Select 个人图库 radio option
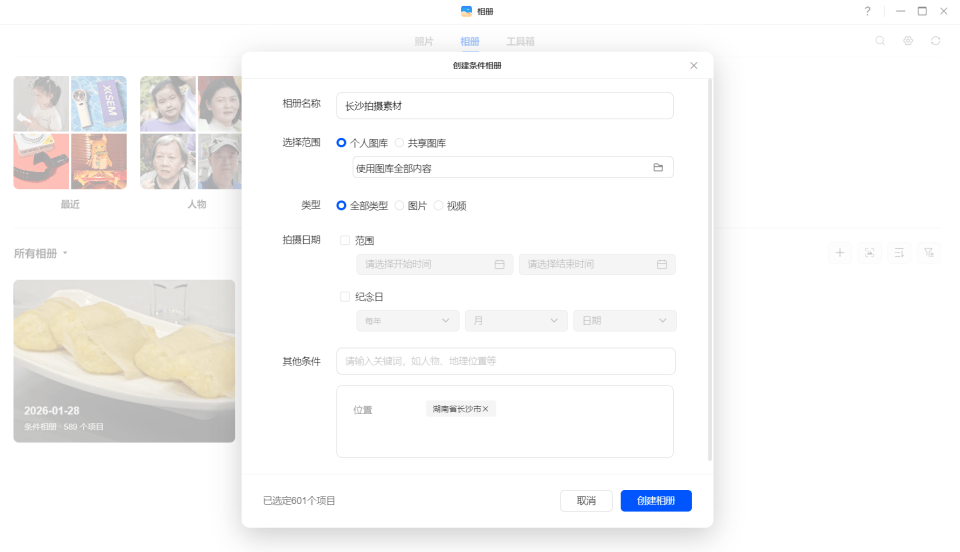Screen dimensions: 960x552 tap(342, 143)
